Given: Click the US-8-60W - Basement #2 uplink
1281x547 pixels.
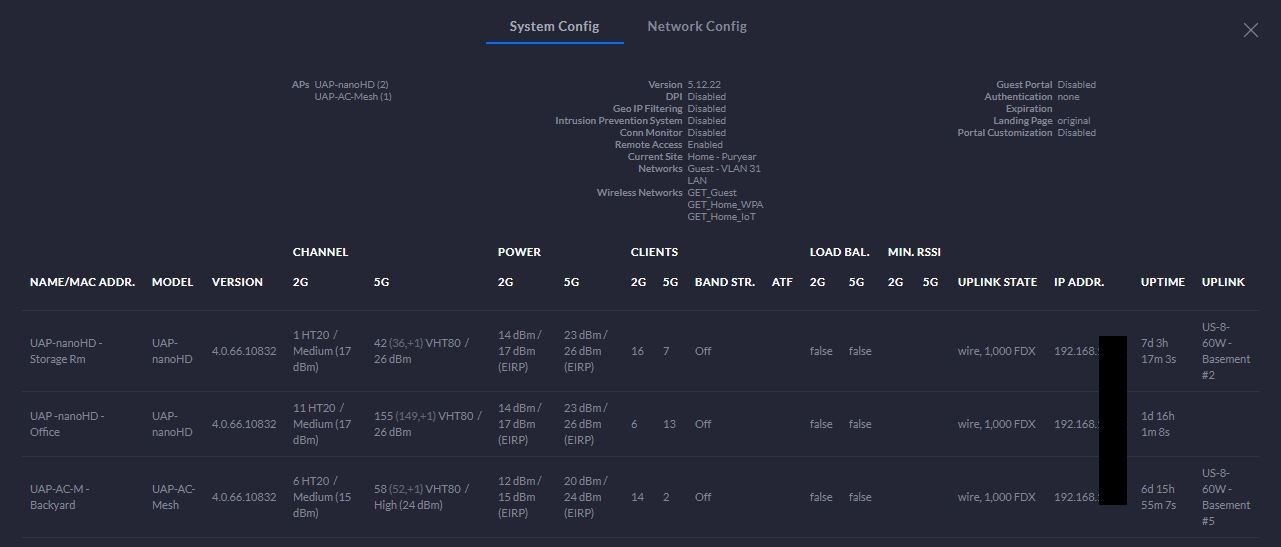Looking at the screenshot, I should pos(1225,351).
